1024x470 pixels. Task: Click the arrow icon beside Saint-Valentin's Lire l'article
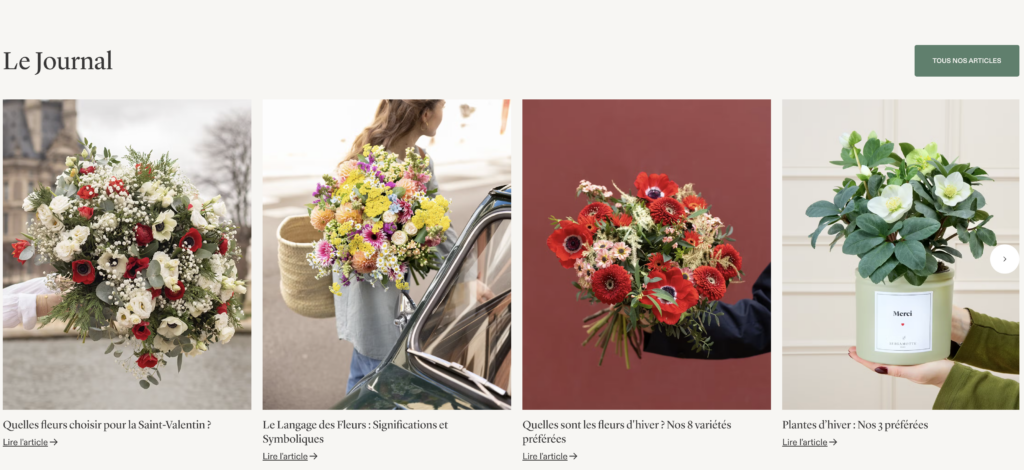click(x=54, y=442)
